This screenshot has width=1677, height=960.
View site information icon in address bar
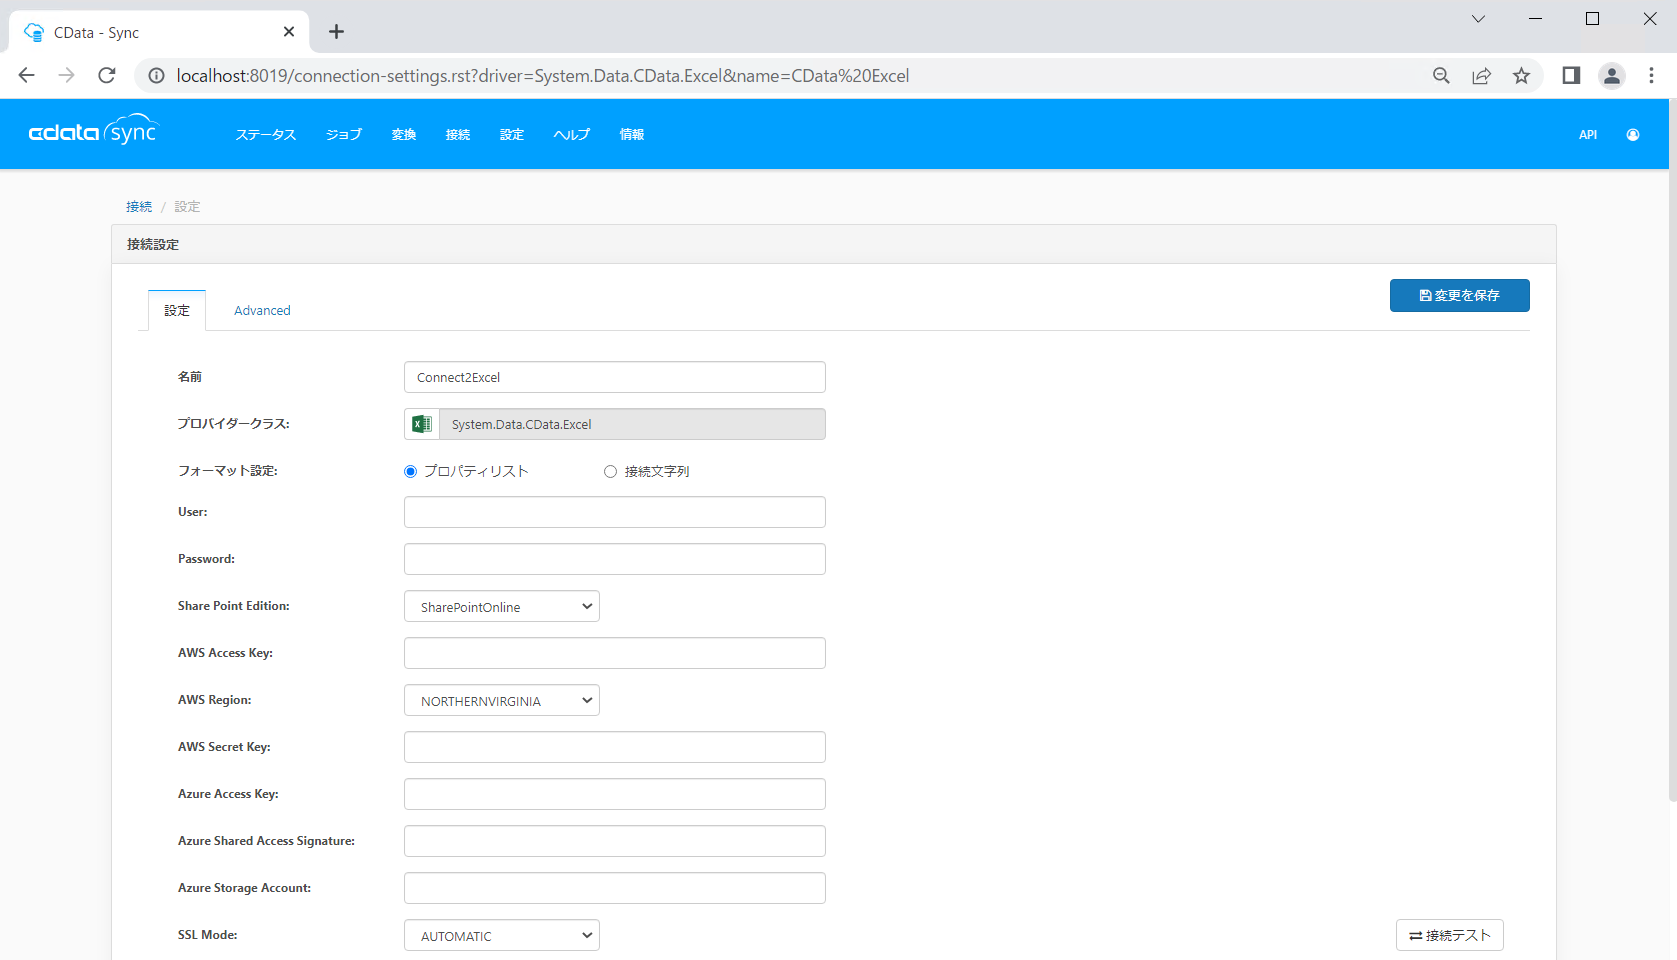[x=156, y=76]
